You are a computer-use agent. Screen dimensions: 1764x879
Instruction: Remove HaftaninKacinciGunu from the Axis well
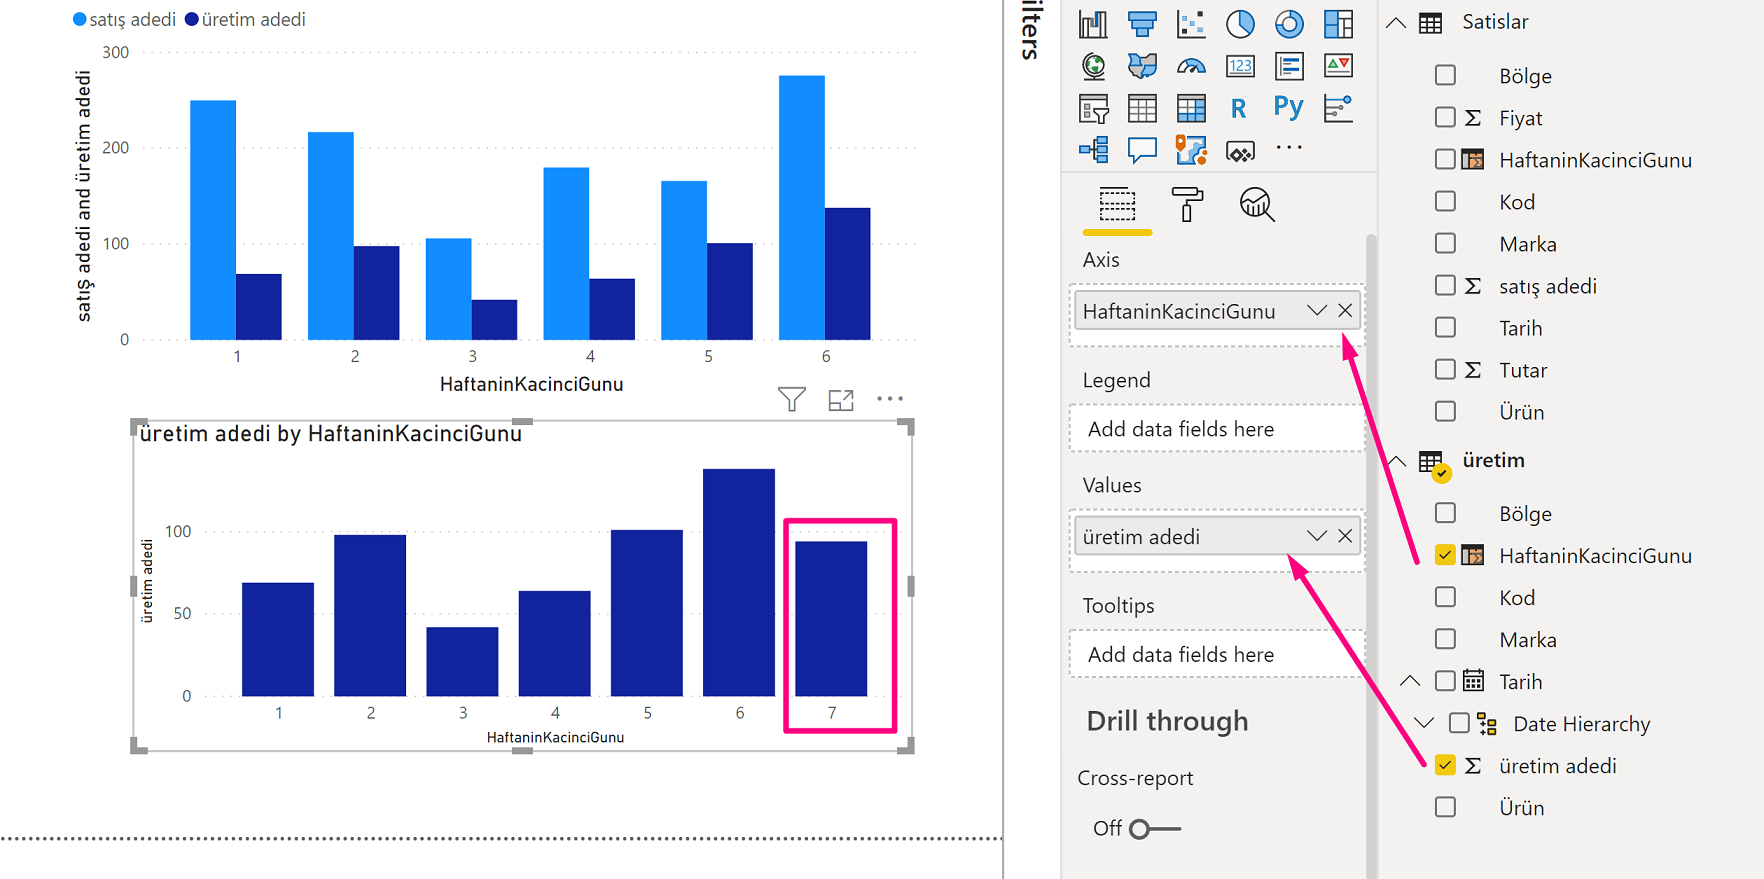(x=1345, y=311)
